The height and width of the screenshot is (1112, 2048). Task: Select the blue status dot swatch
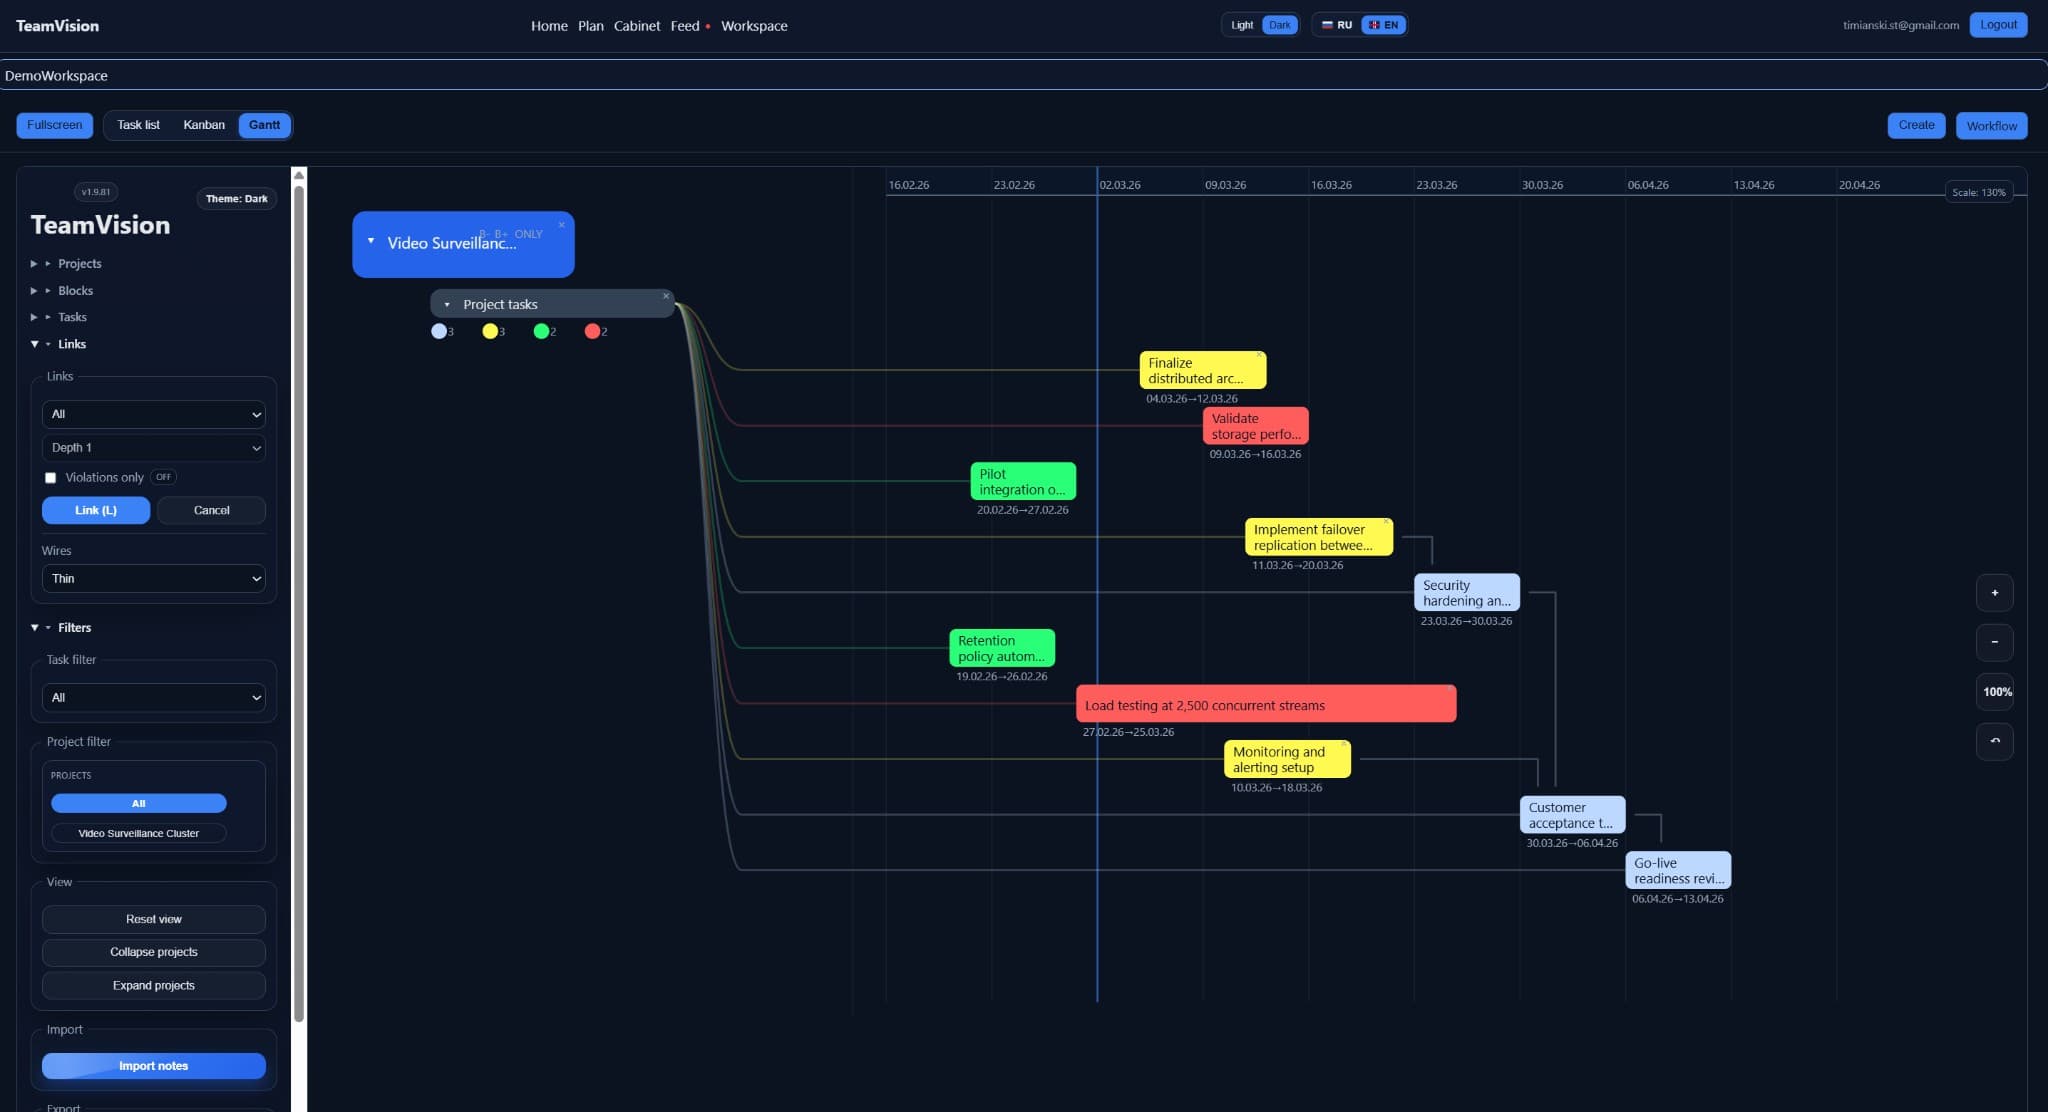pos(439,330)
